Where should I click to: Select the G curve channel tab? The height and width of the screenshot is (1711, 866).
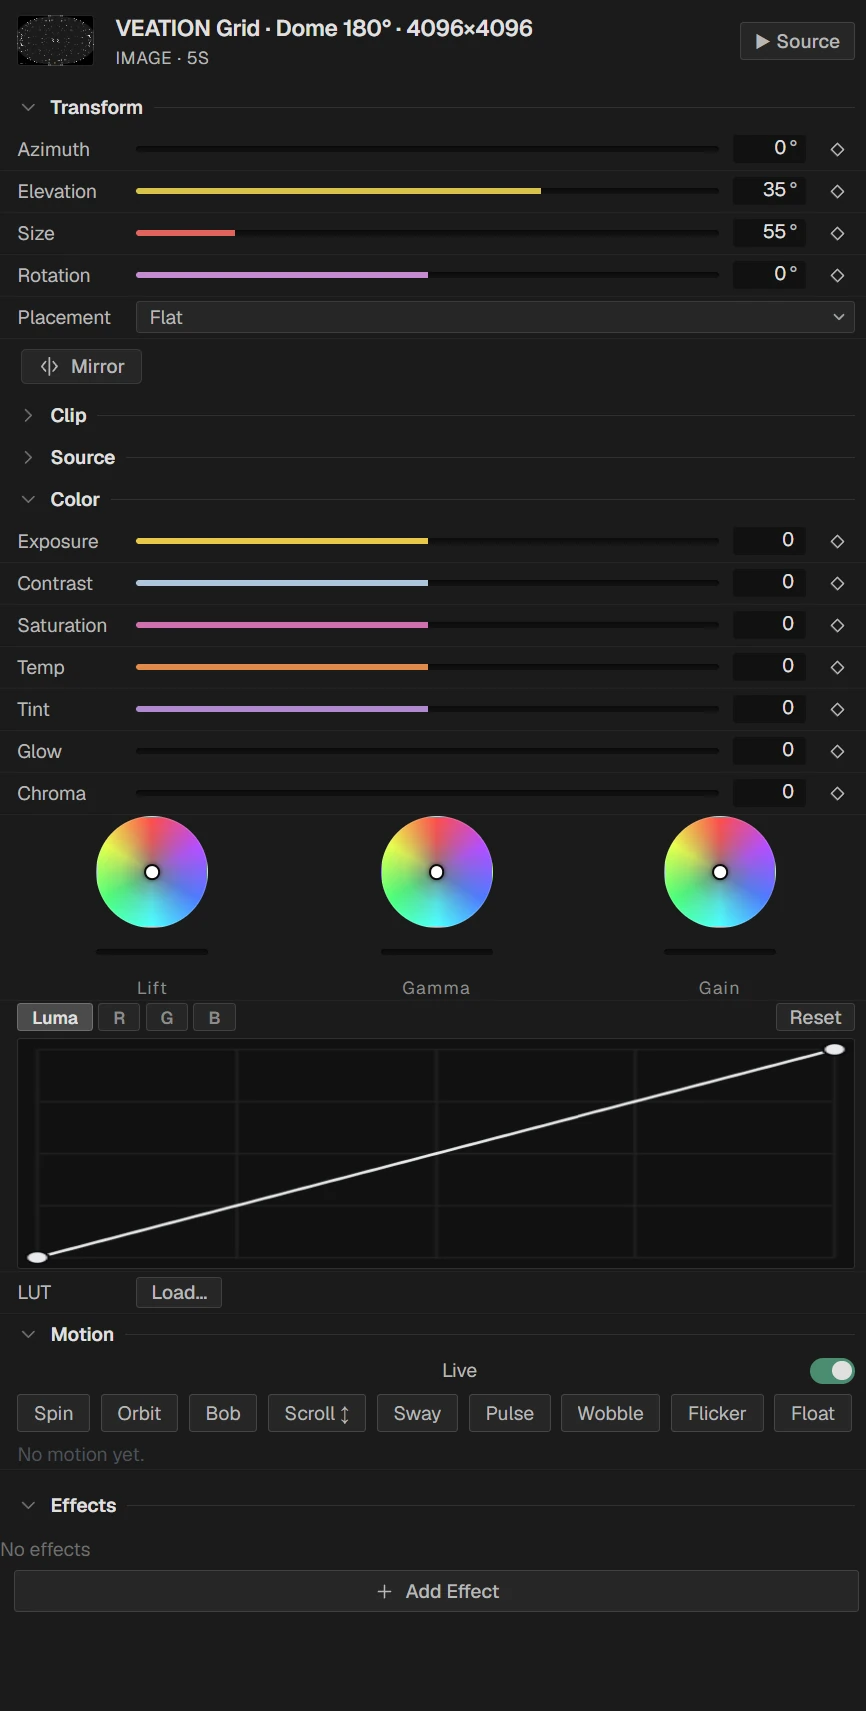pos(167,1017)
